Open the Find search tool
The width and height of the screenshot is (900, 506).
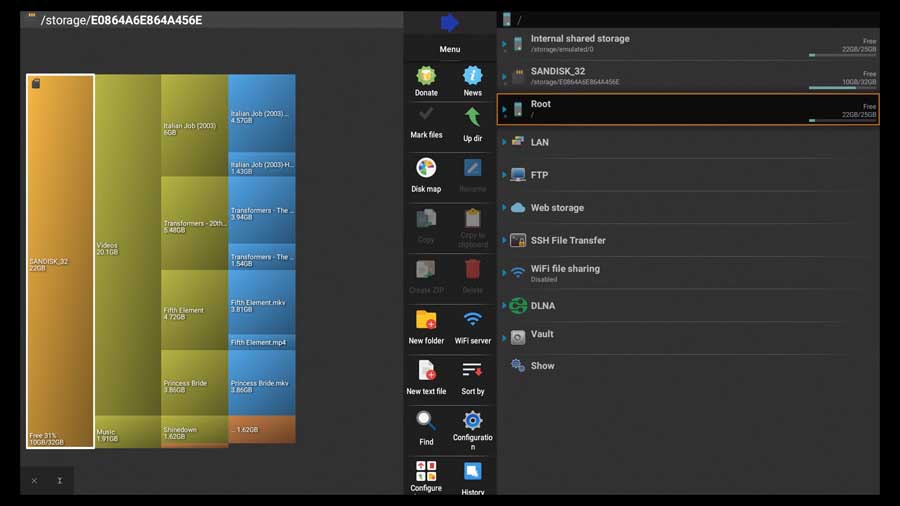point(426,427)
